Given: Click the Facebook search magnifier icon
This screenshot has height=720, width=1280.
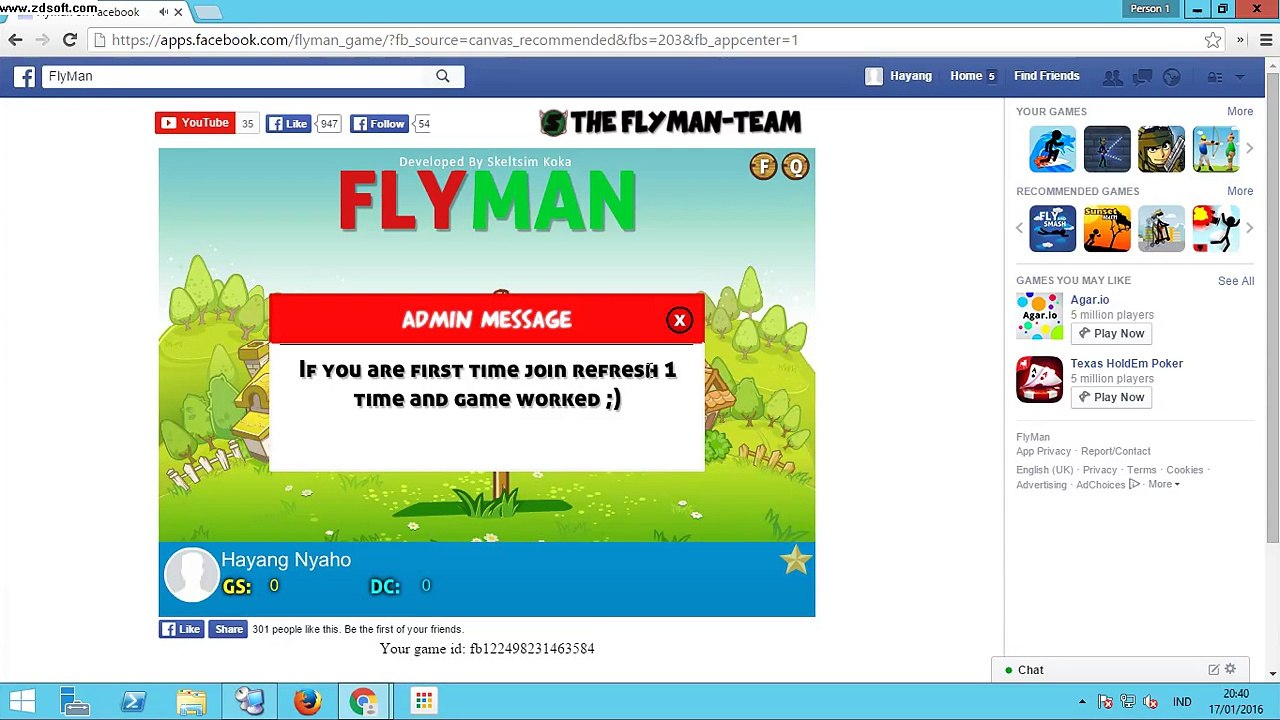Looking at the screenshot, I should tap(443, 76).
